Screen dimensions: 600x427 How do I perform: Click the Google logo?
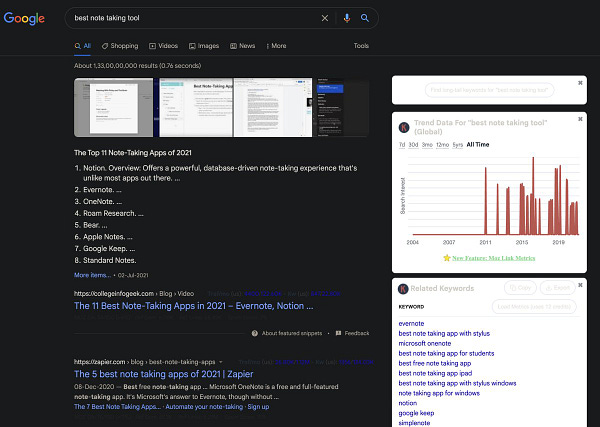point(24,18)
